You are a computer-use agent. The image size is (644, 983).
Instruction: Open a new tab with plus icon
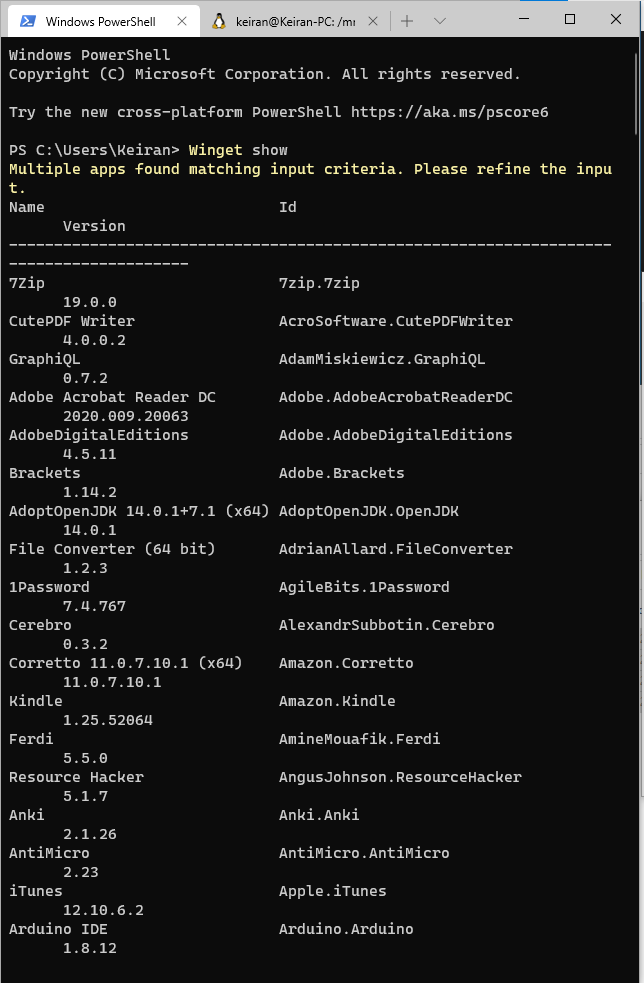point(407,21)
